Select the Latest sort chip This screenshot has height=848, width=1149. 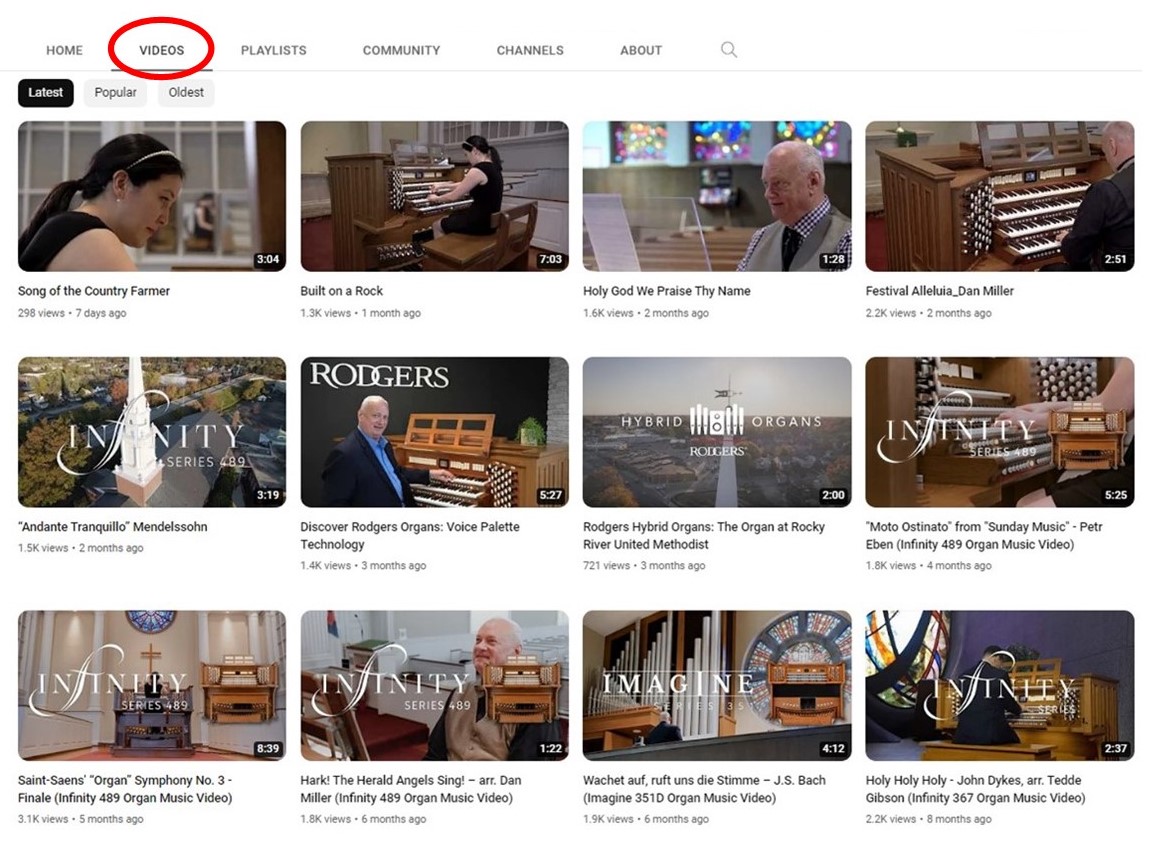45,92
